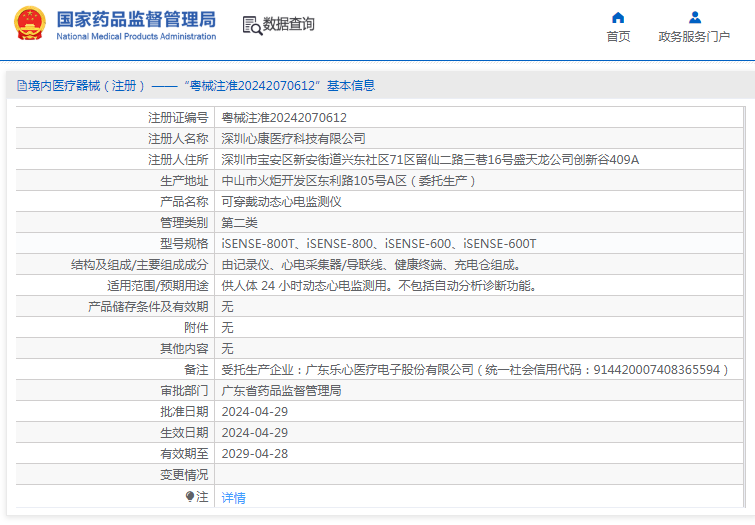Click the national emblem logo
This screenshot has width=755, height=525.
click(30, 23)
